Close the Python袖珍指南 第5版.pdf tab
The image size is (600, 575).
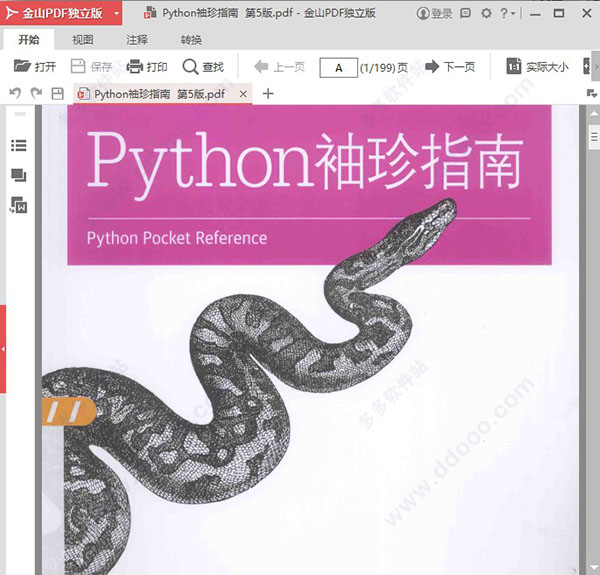tap(243, 94)
